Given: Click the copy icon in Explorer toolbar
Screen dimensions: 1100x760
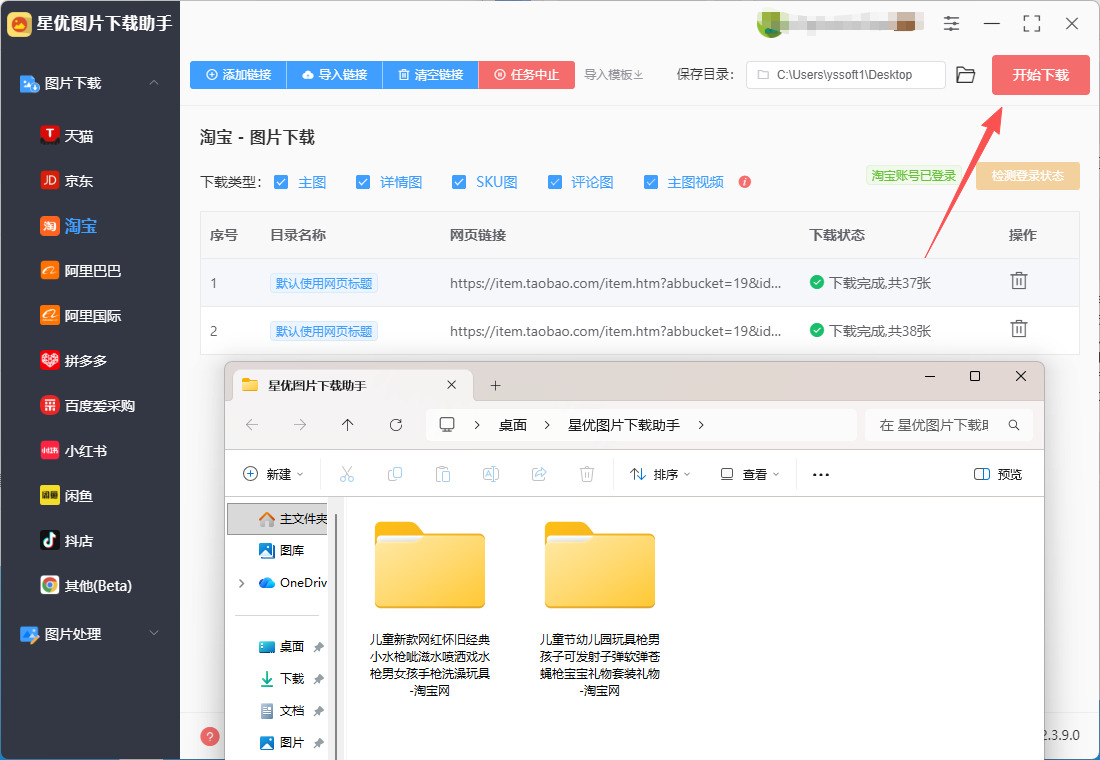Looking at the screenshot, I should pos(395,474).
